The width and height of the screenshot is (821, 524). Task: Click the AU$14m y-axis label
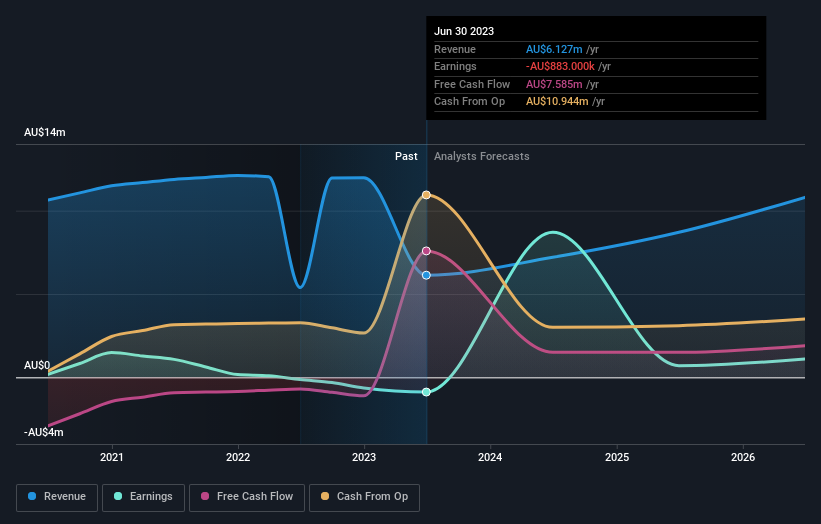pos(45,132)
